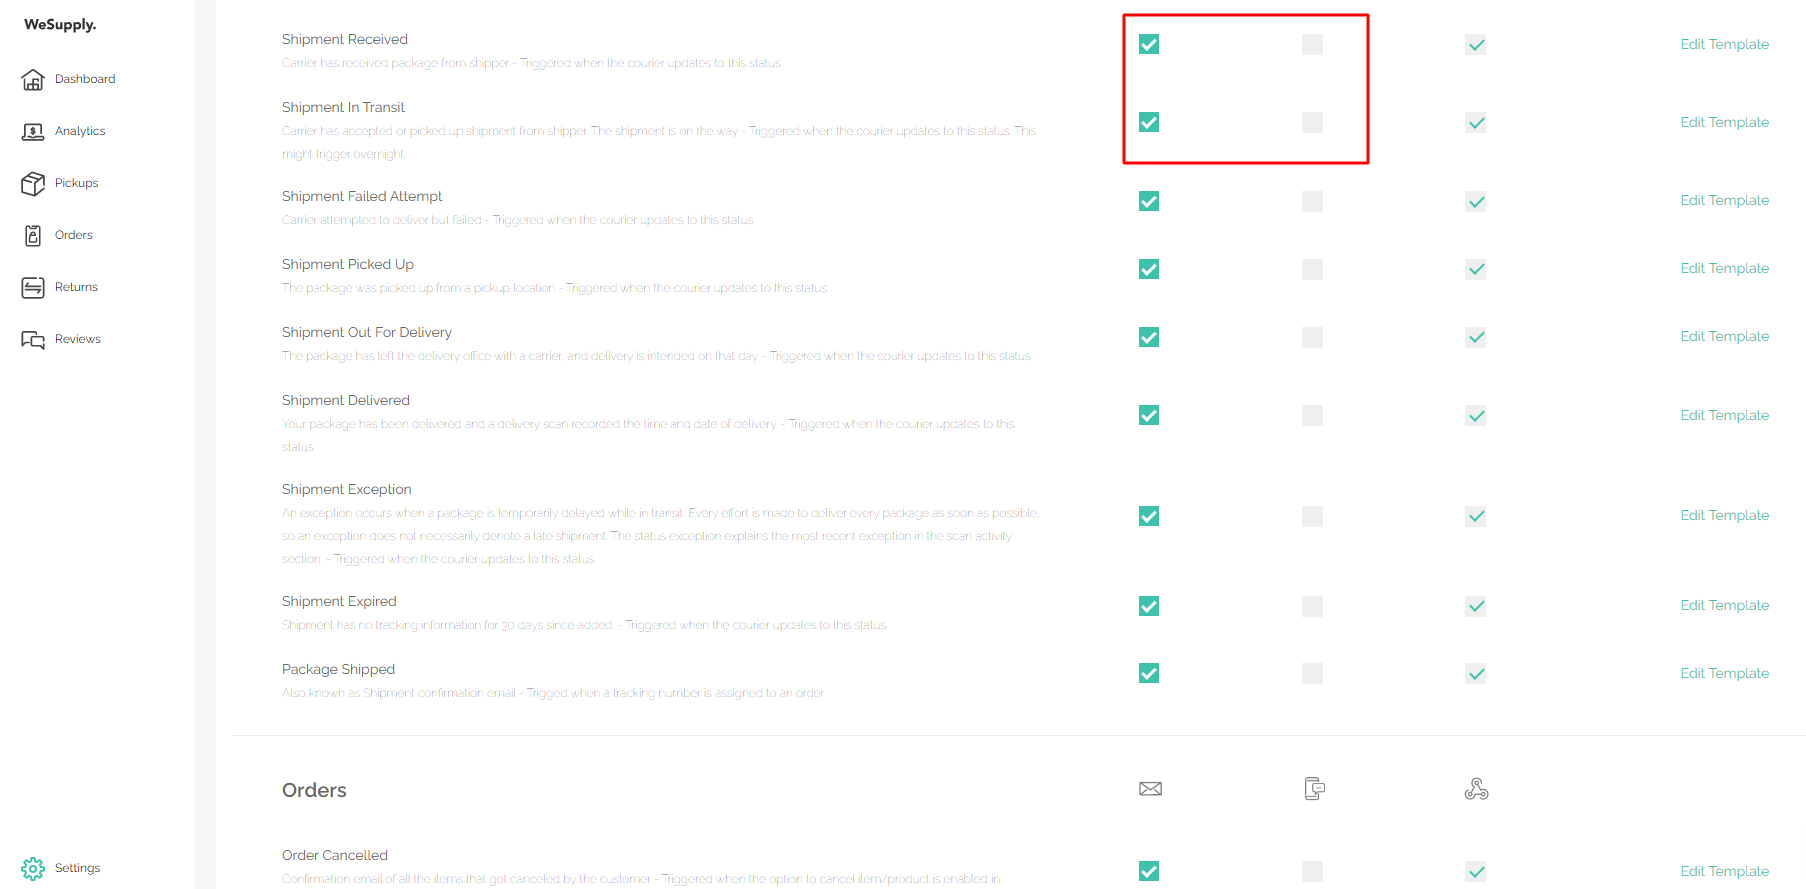This screenshot has width=1806, height=889.
Task: Open Reviews in the sidebar
Action: click(x=78, y=339)
